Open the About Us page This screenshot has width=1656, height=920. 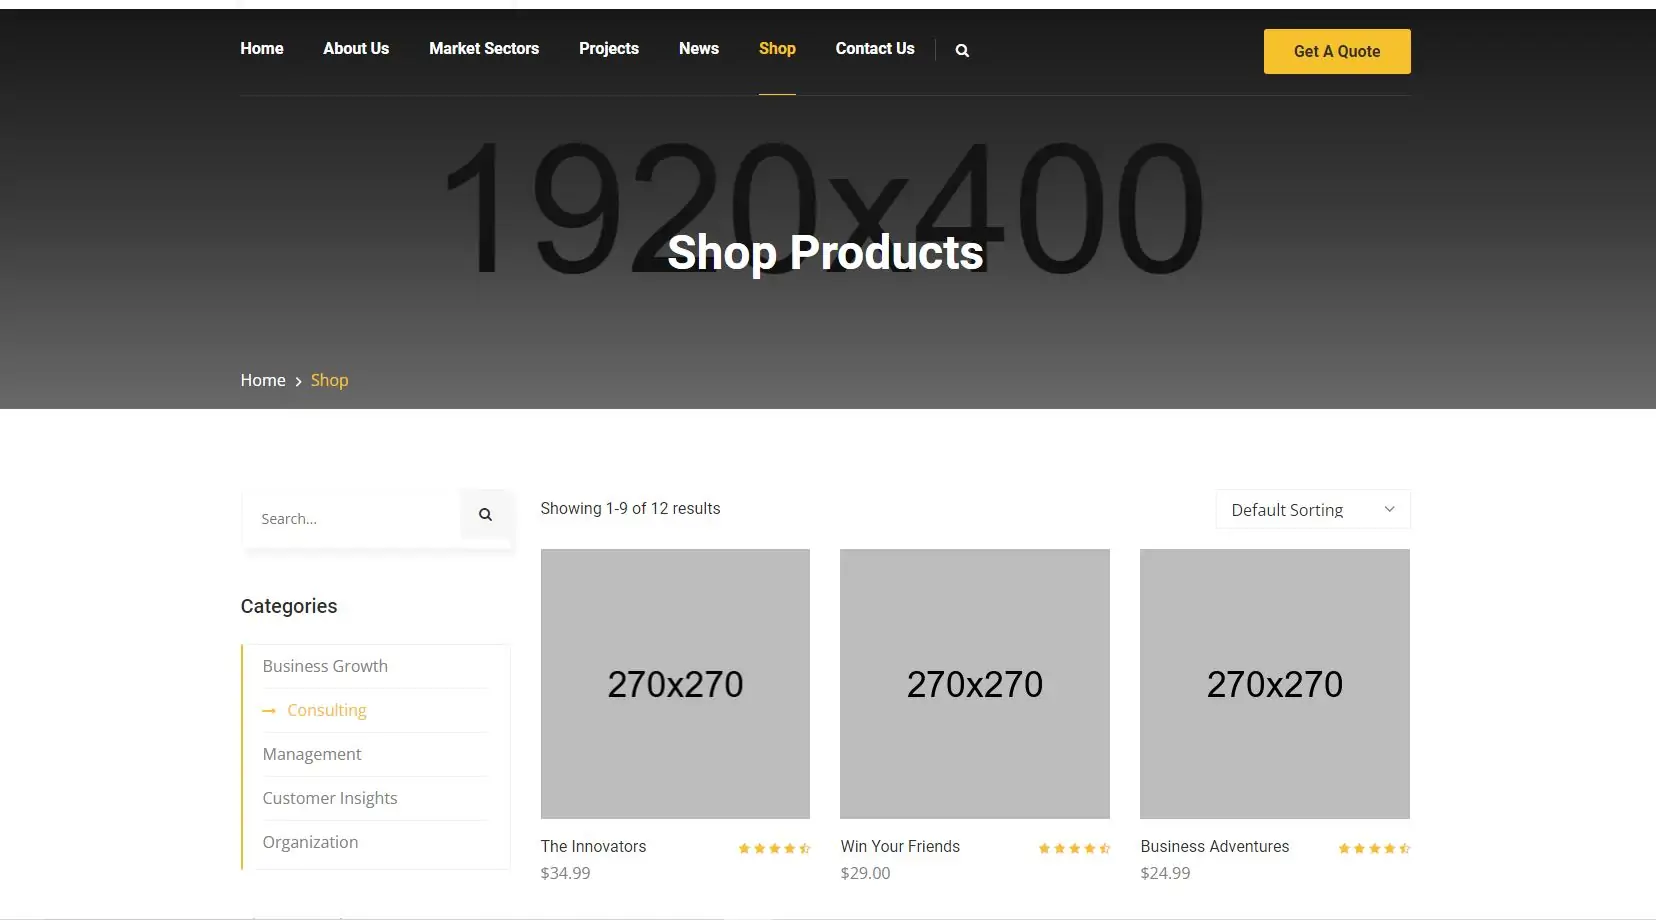(356, 49)
